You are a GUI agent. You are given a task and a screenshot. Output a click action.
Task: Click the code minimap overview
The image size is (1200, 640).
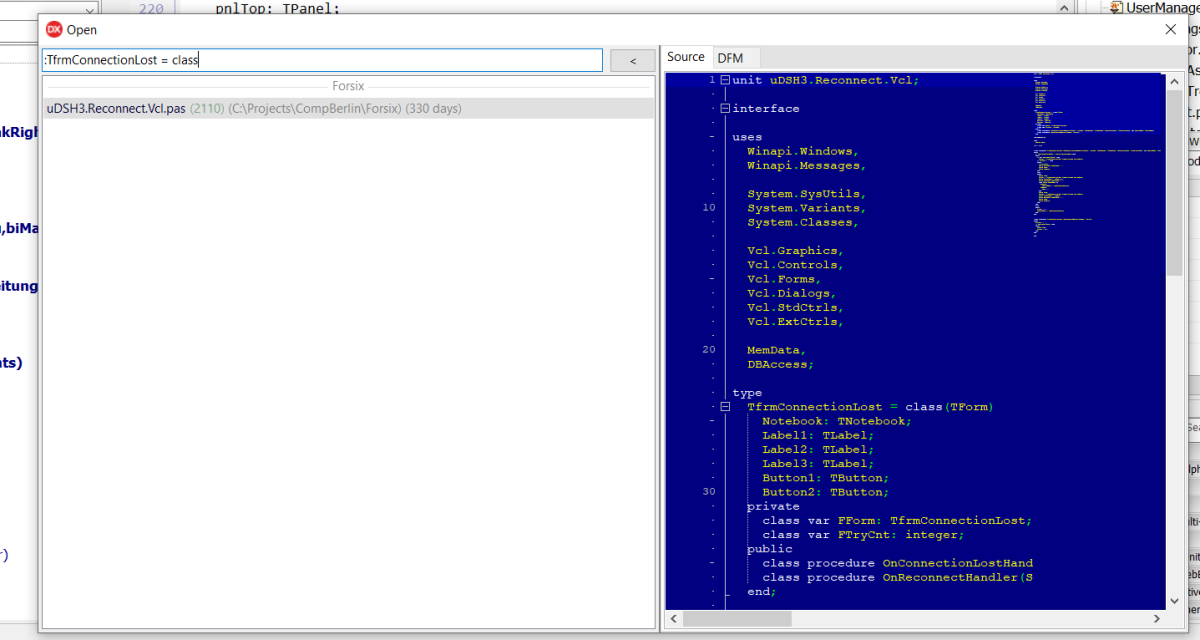(1098, 155)
